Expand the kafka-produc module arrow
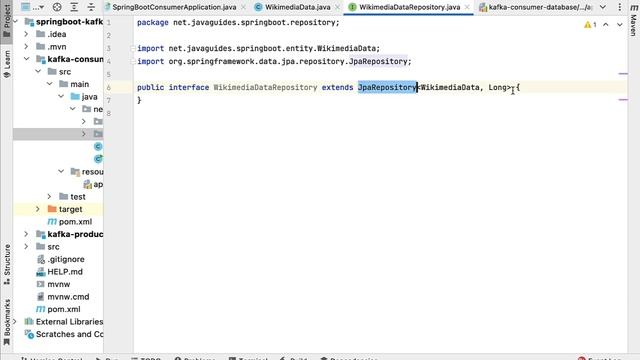 pyautogui.click(x=27, y=234)
